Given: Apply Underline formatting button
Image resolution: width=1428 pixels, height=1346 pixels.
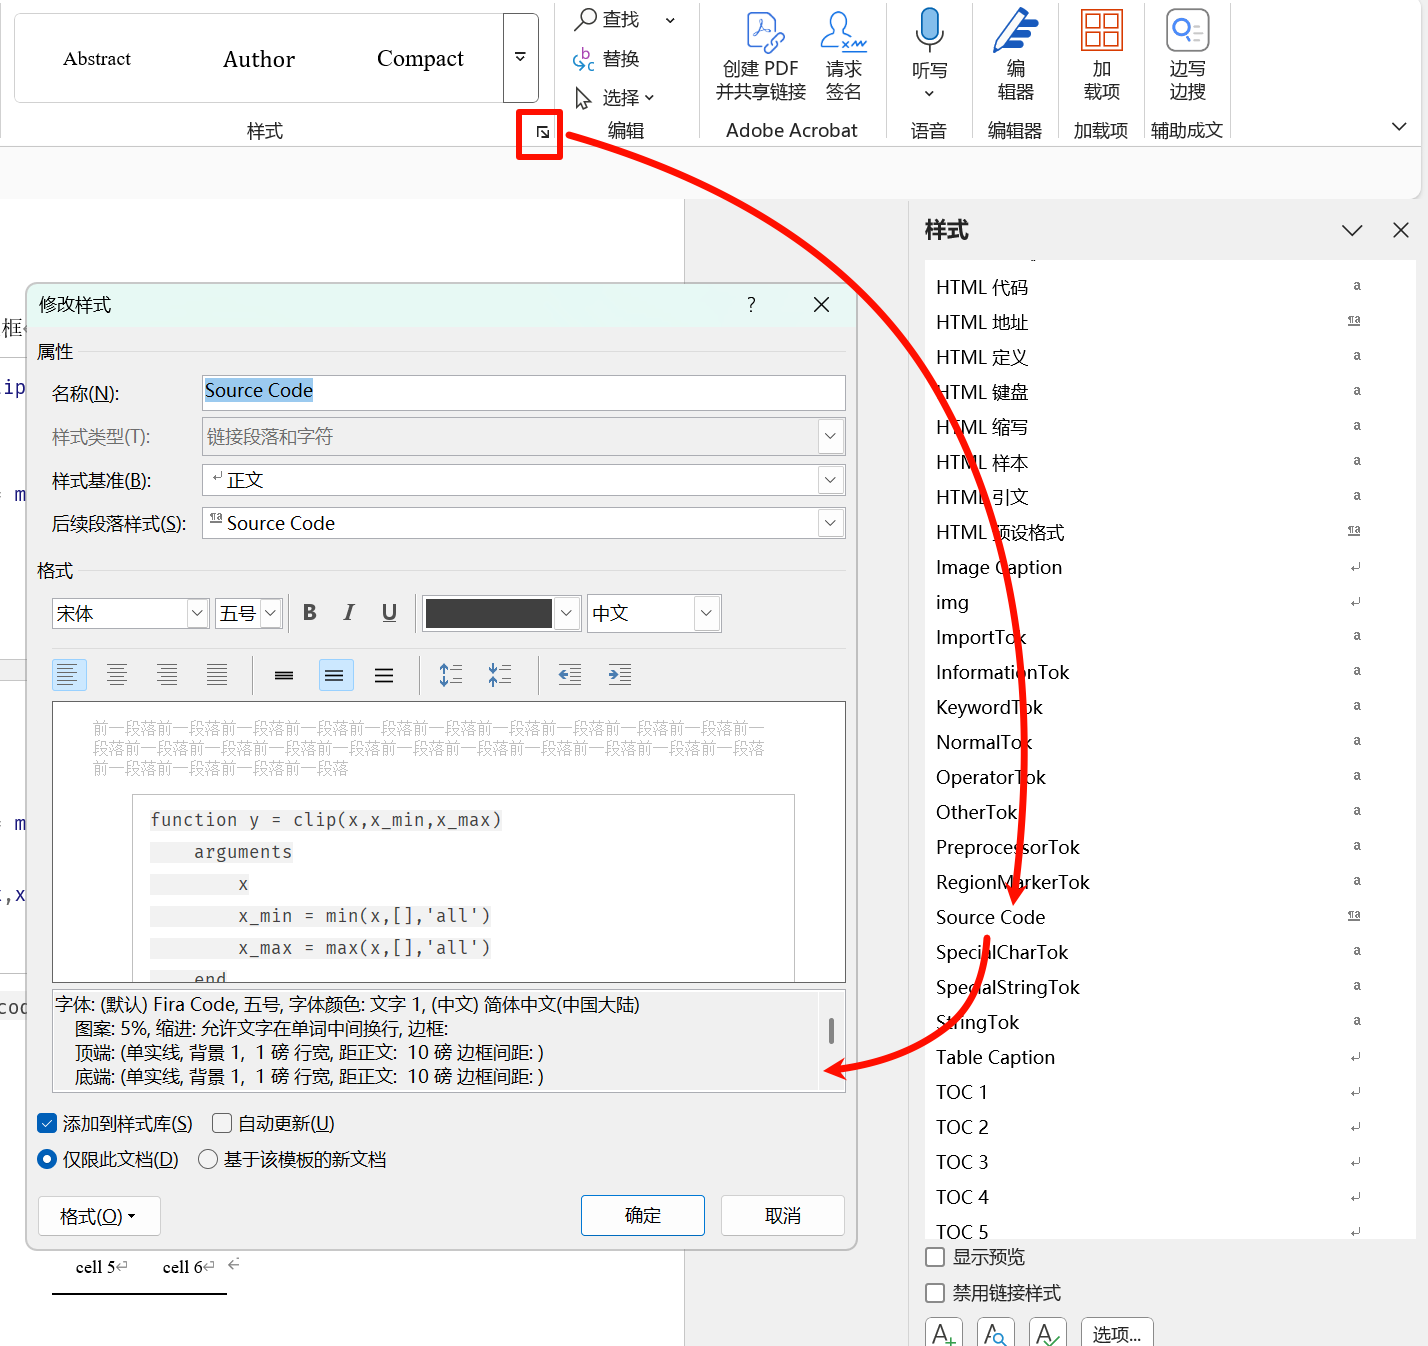Looking at the screenshot, I should click(x=389, y=613).
